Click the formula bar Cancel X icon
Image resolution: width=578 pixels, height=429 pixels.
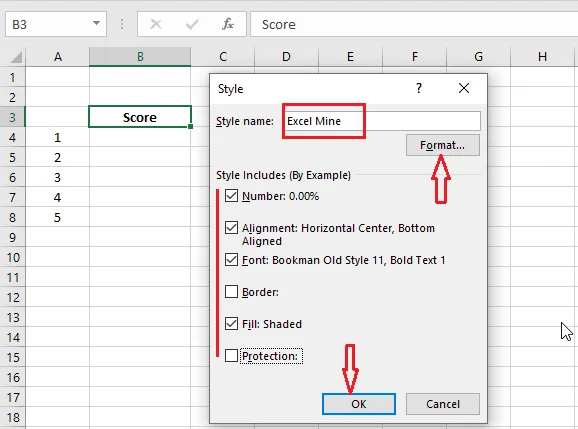[x=156, y=24]
